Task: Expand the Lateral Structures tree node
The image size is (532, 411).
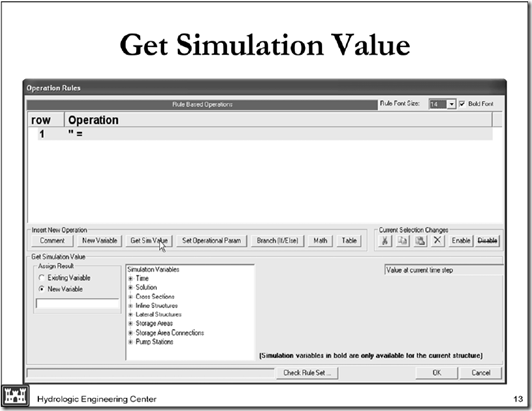Action: [x=131, y=315]
